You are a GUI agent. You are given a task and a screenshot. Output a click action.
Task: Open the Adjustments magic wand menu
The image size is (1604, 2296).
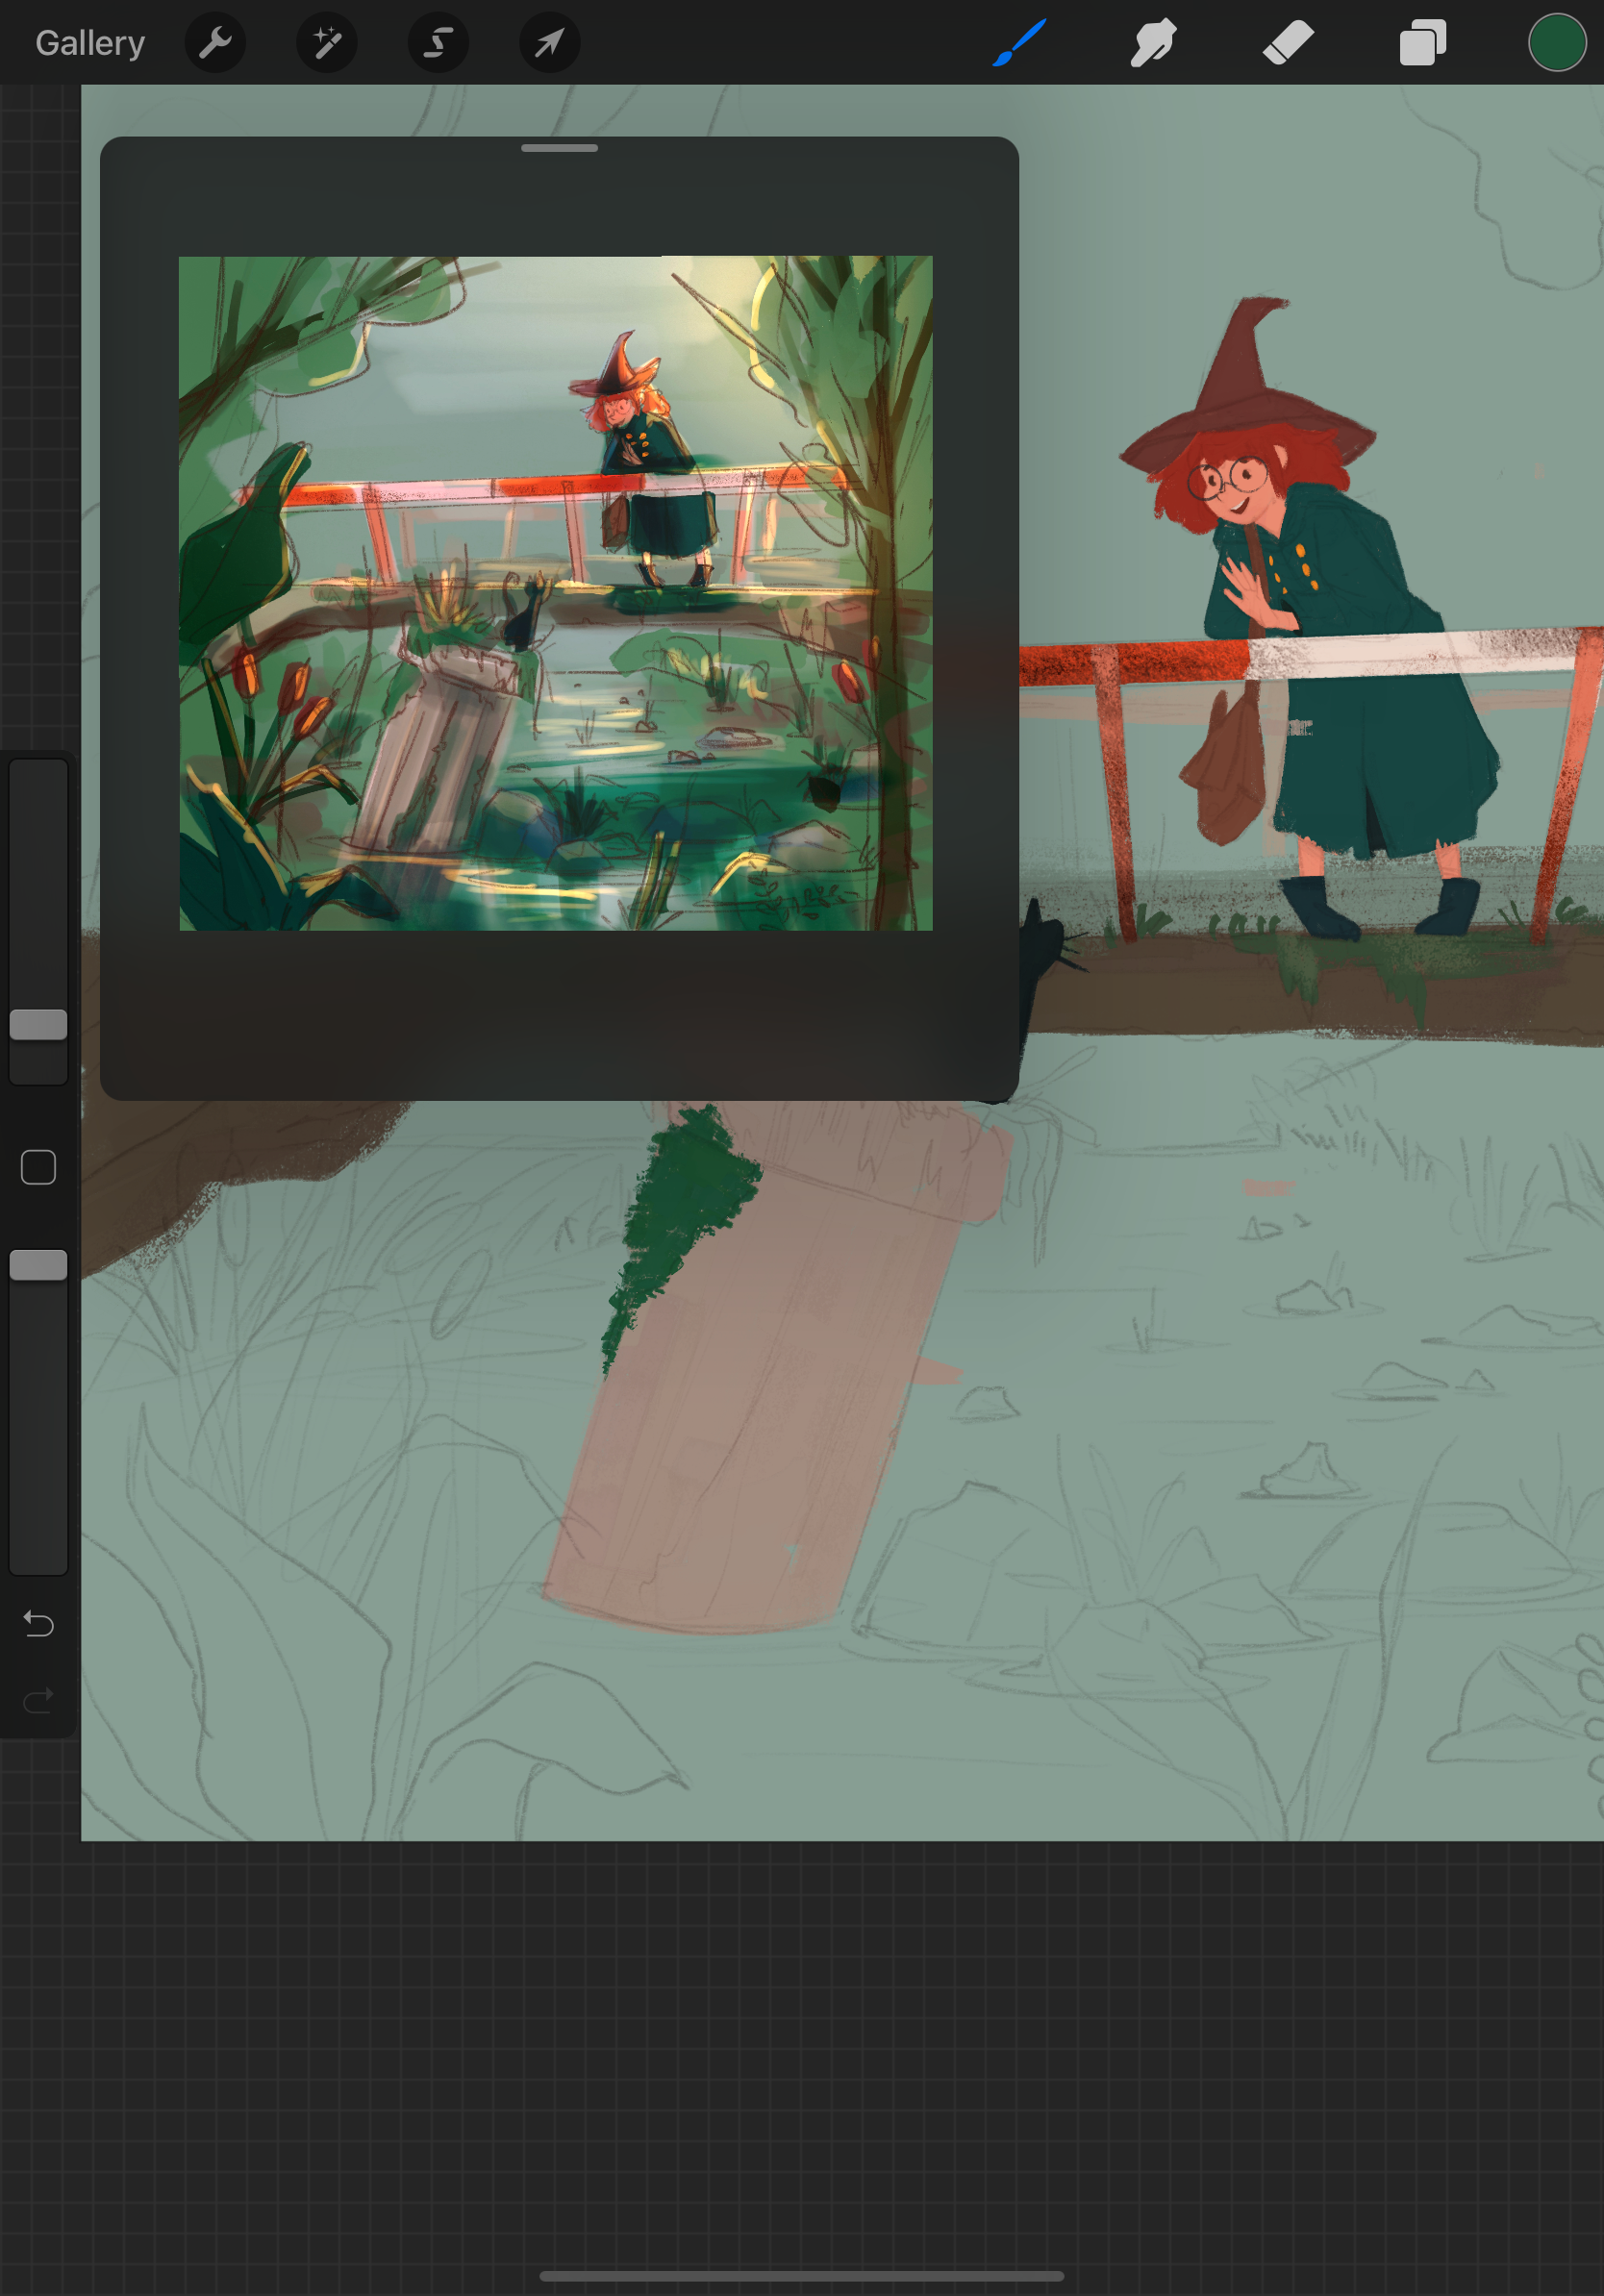tap(327, 43)
